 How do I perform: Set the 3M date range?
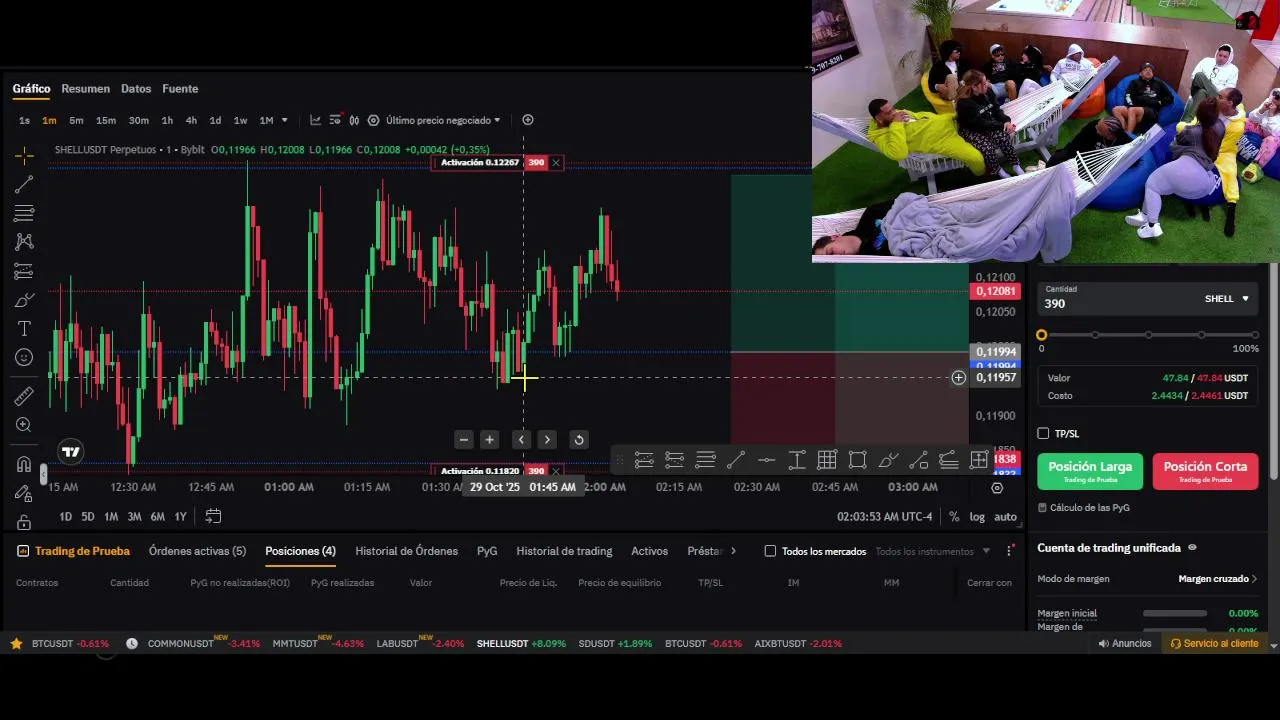click(x=134, y=517)
